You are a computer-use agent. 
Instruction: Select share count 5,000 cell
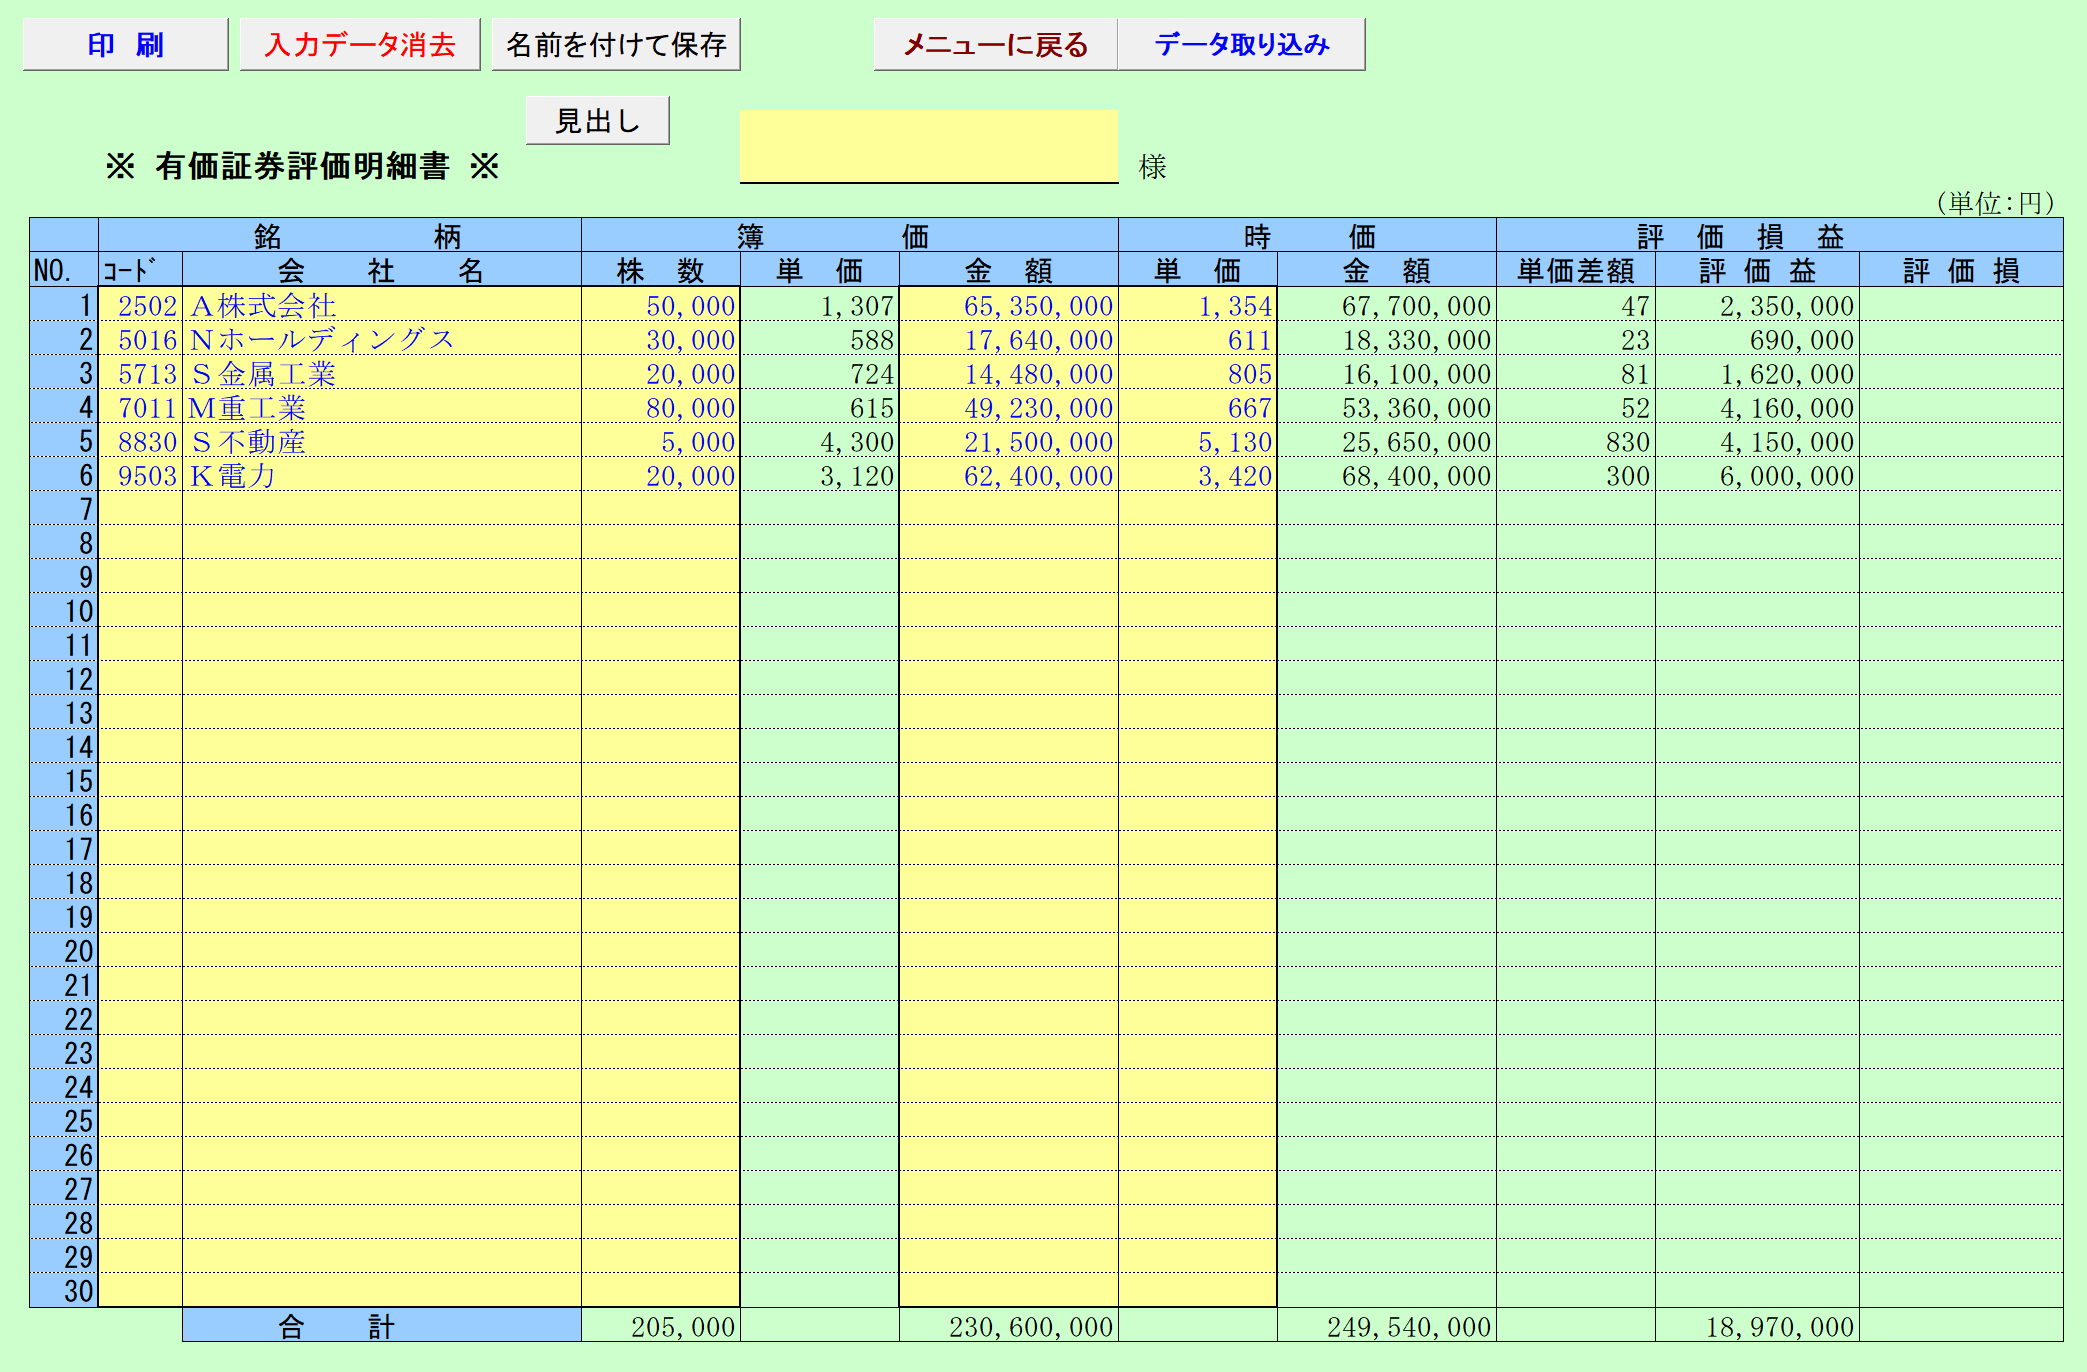(660, 441)
